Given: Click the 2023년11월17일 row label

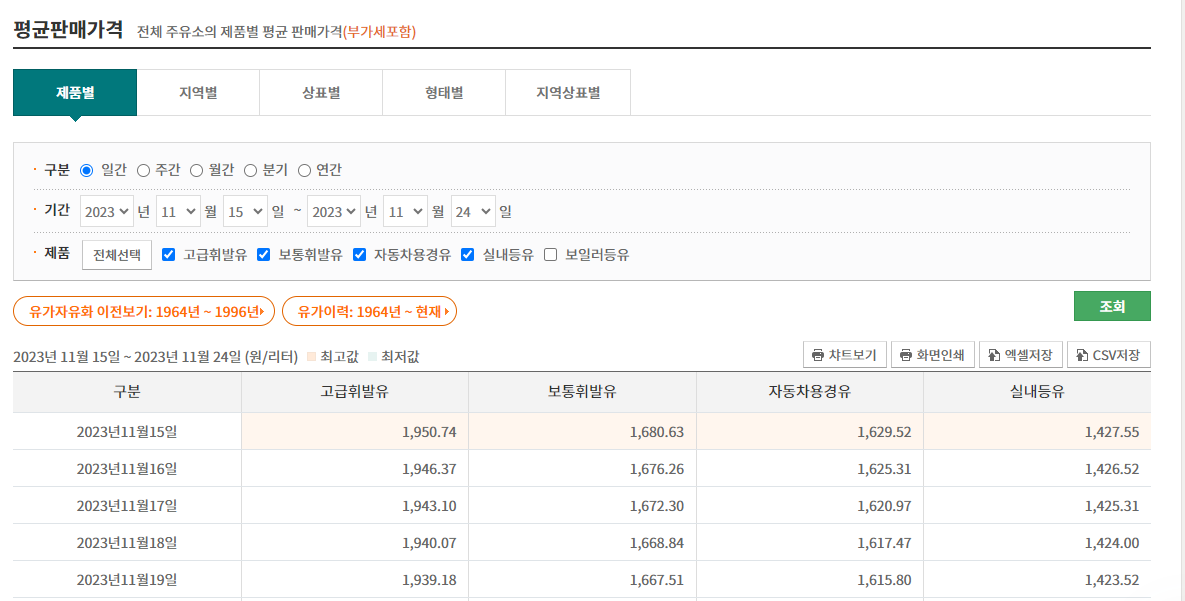Looking at the screenshot, I should click(127, 506).
